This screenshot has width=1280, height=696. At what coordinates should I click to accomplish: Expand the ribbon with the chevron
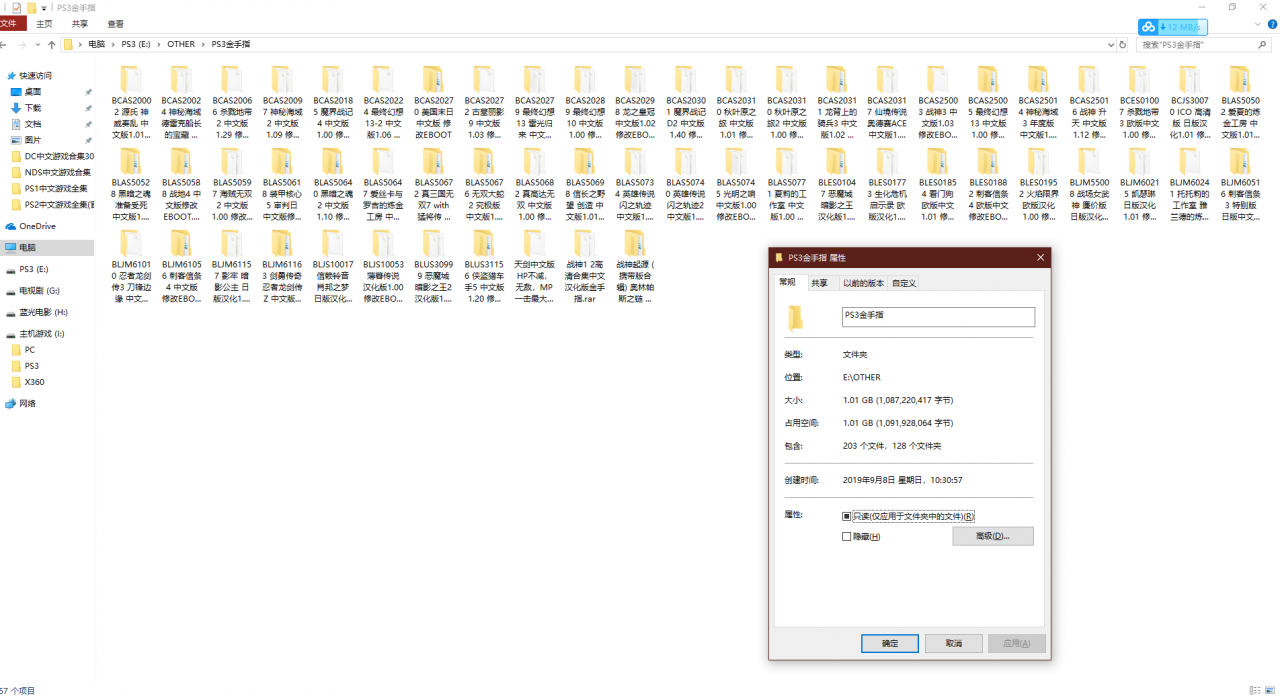(x=1257, y=23)
